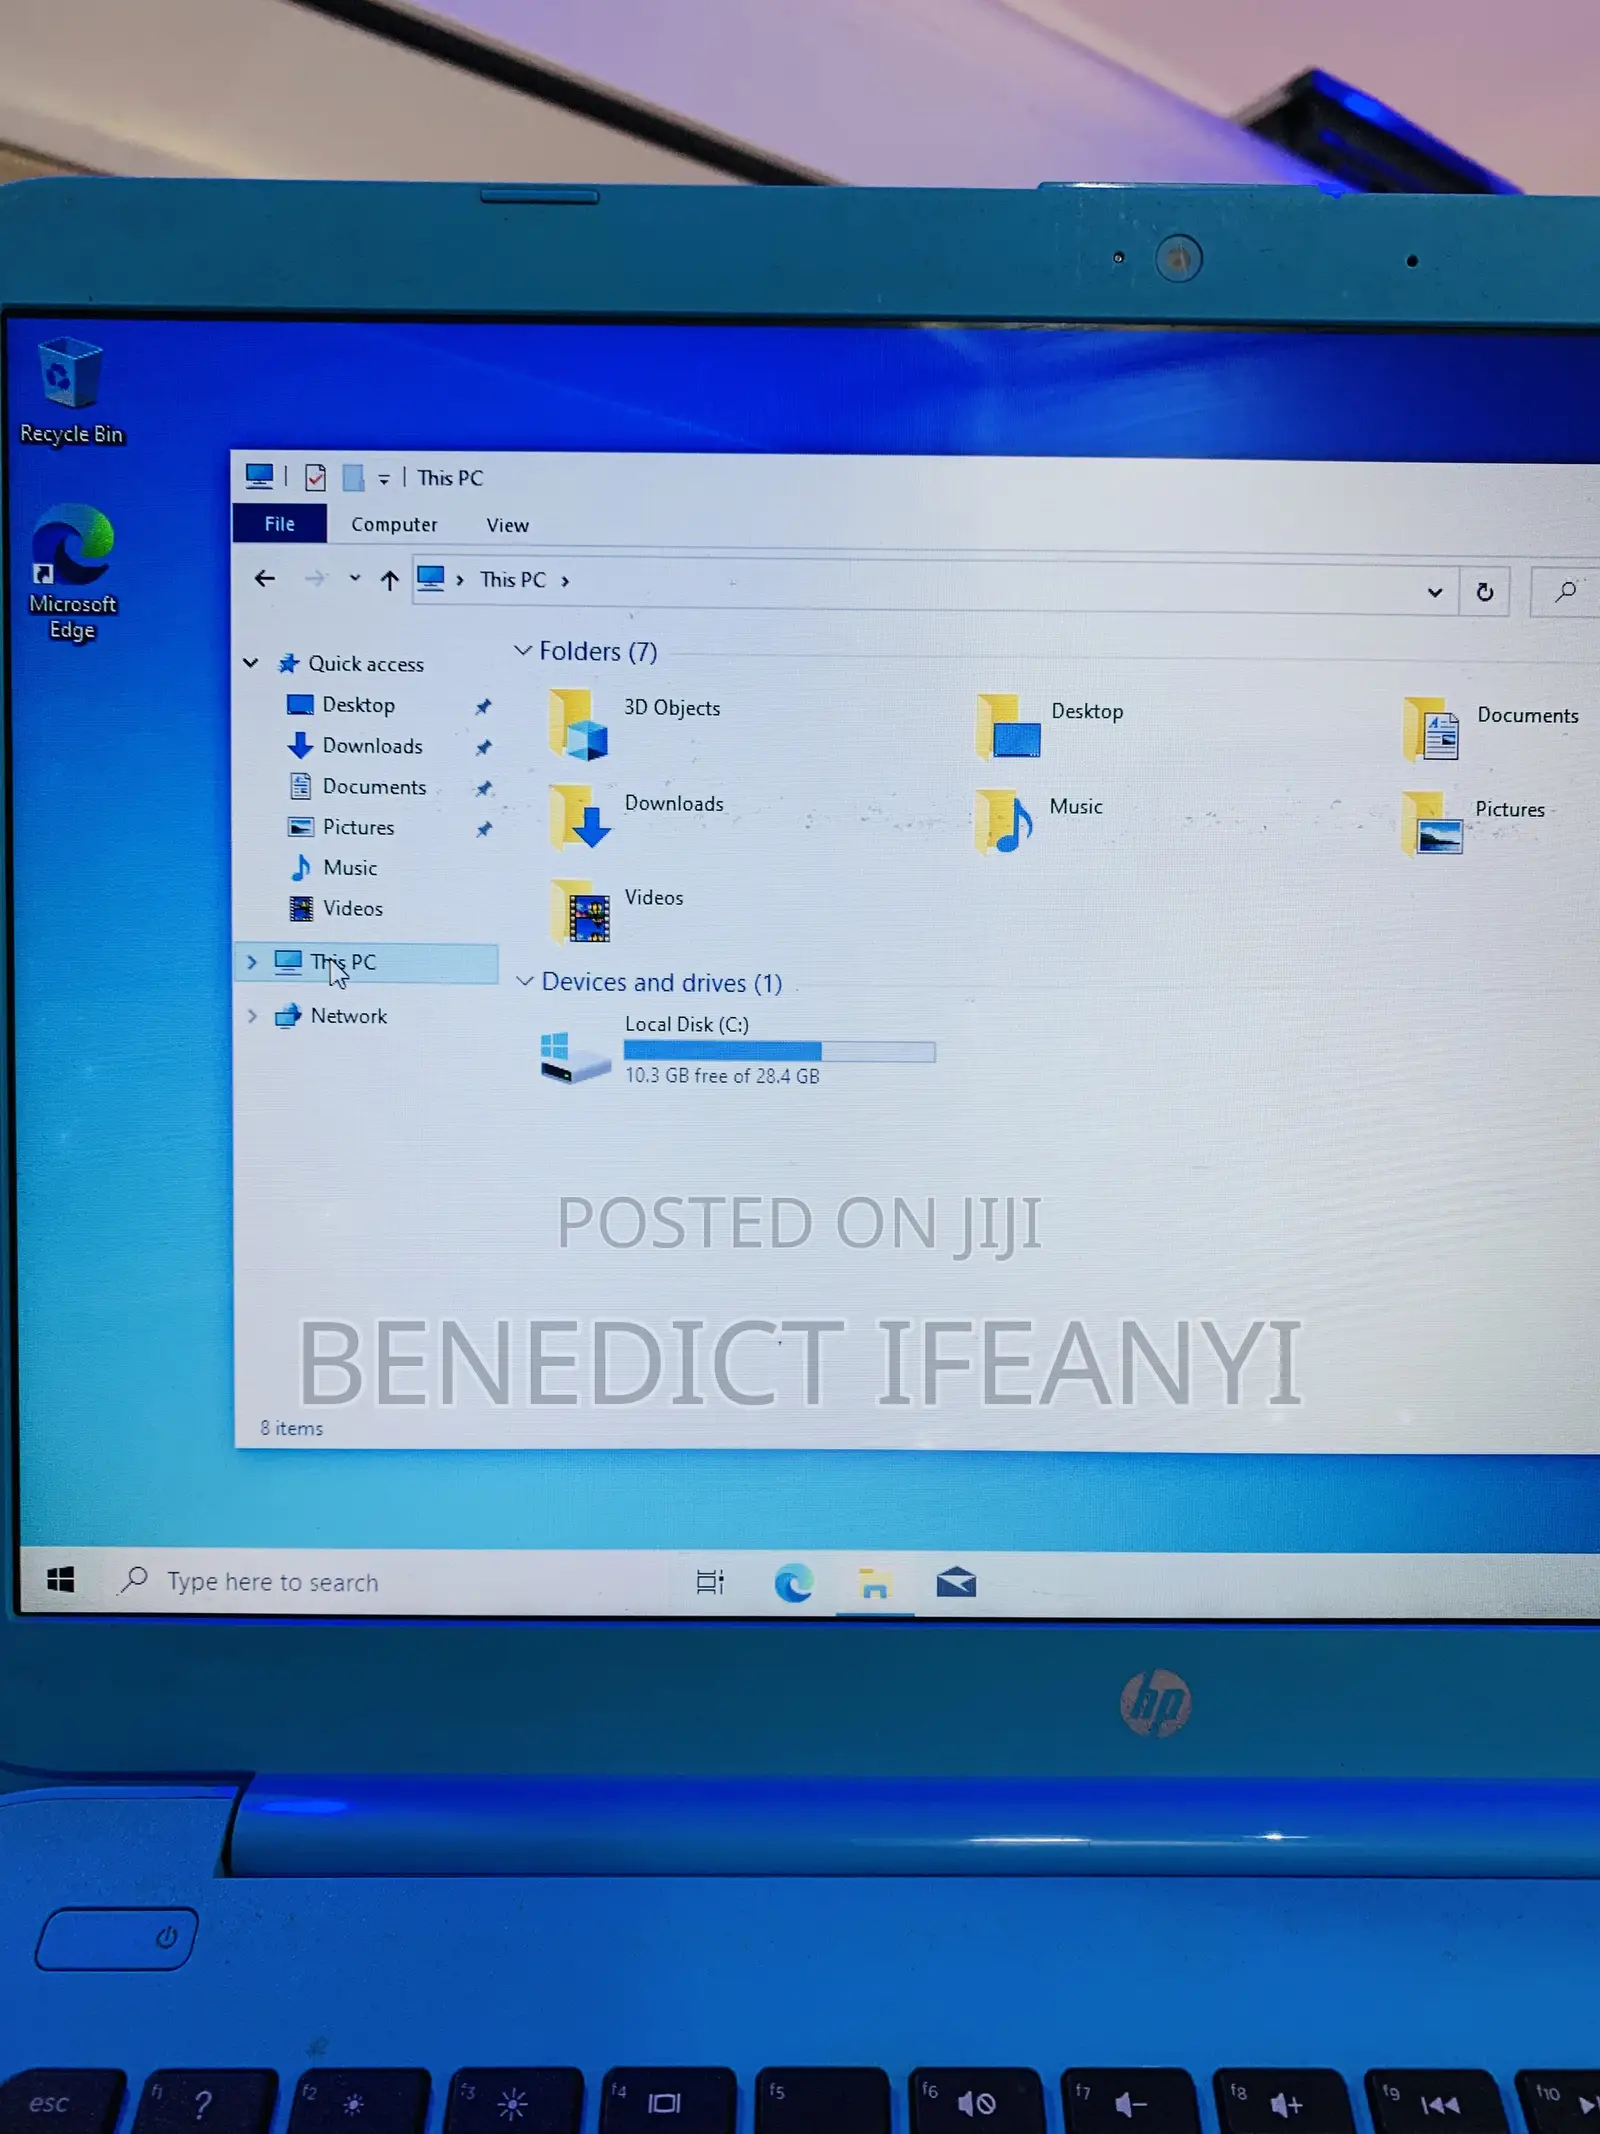This screenshot has width=1600, height=2134.
Task: Open the Mail app from the taskbar
Action: pyautogui.click(x=956, y=1583)
